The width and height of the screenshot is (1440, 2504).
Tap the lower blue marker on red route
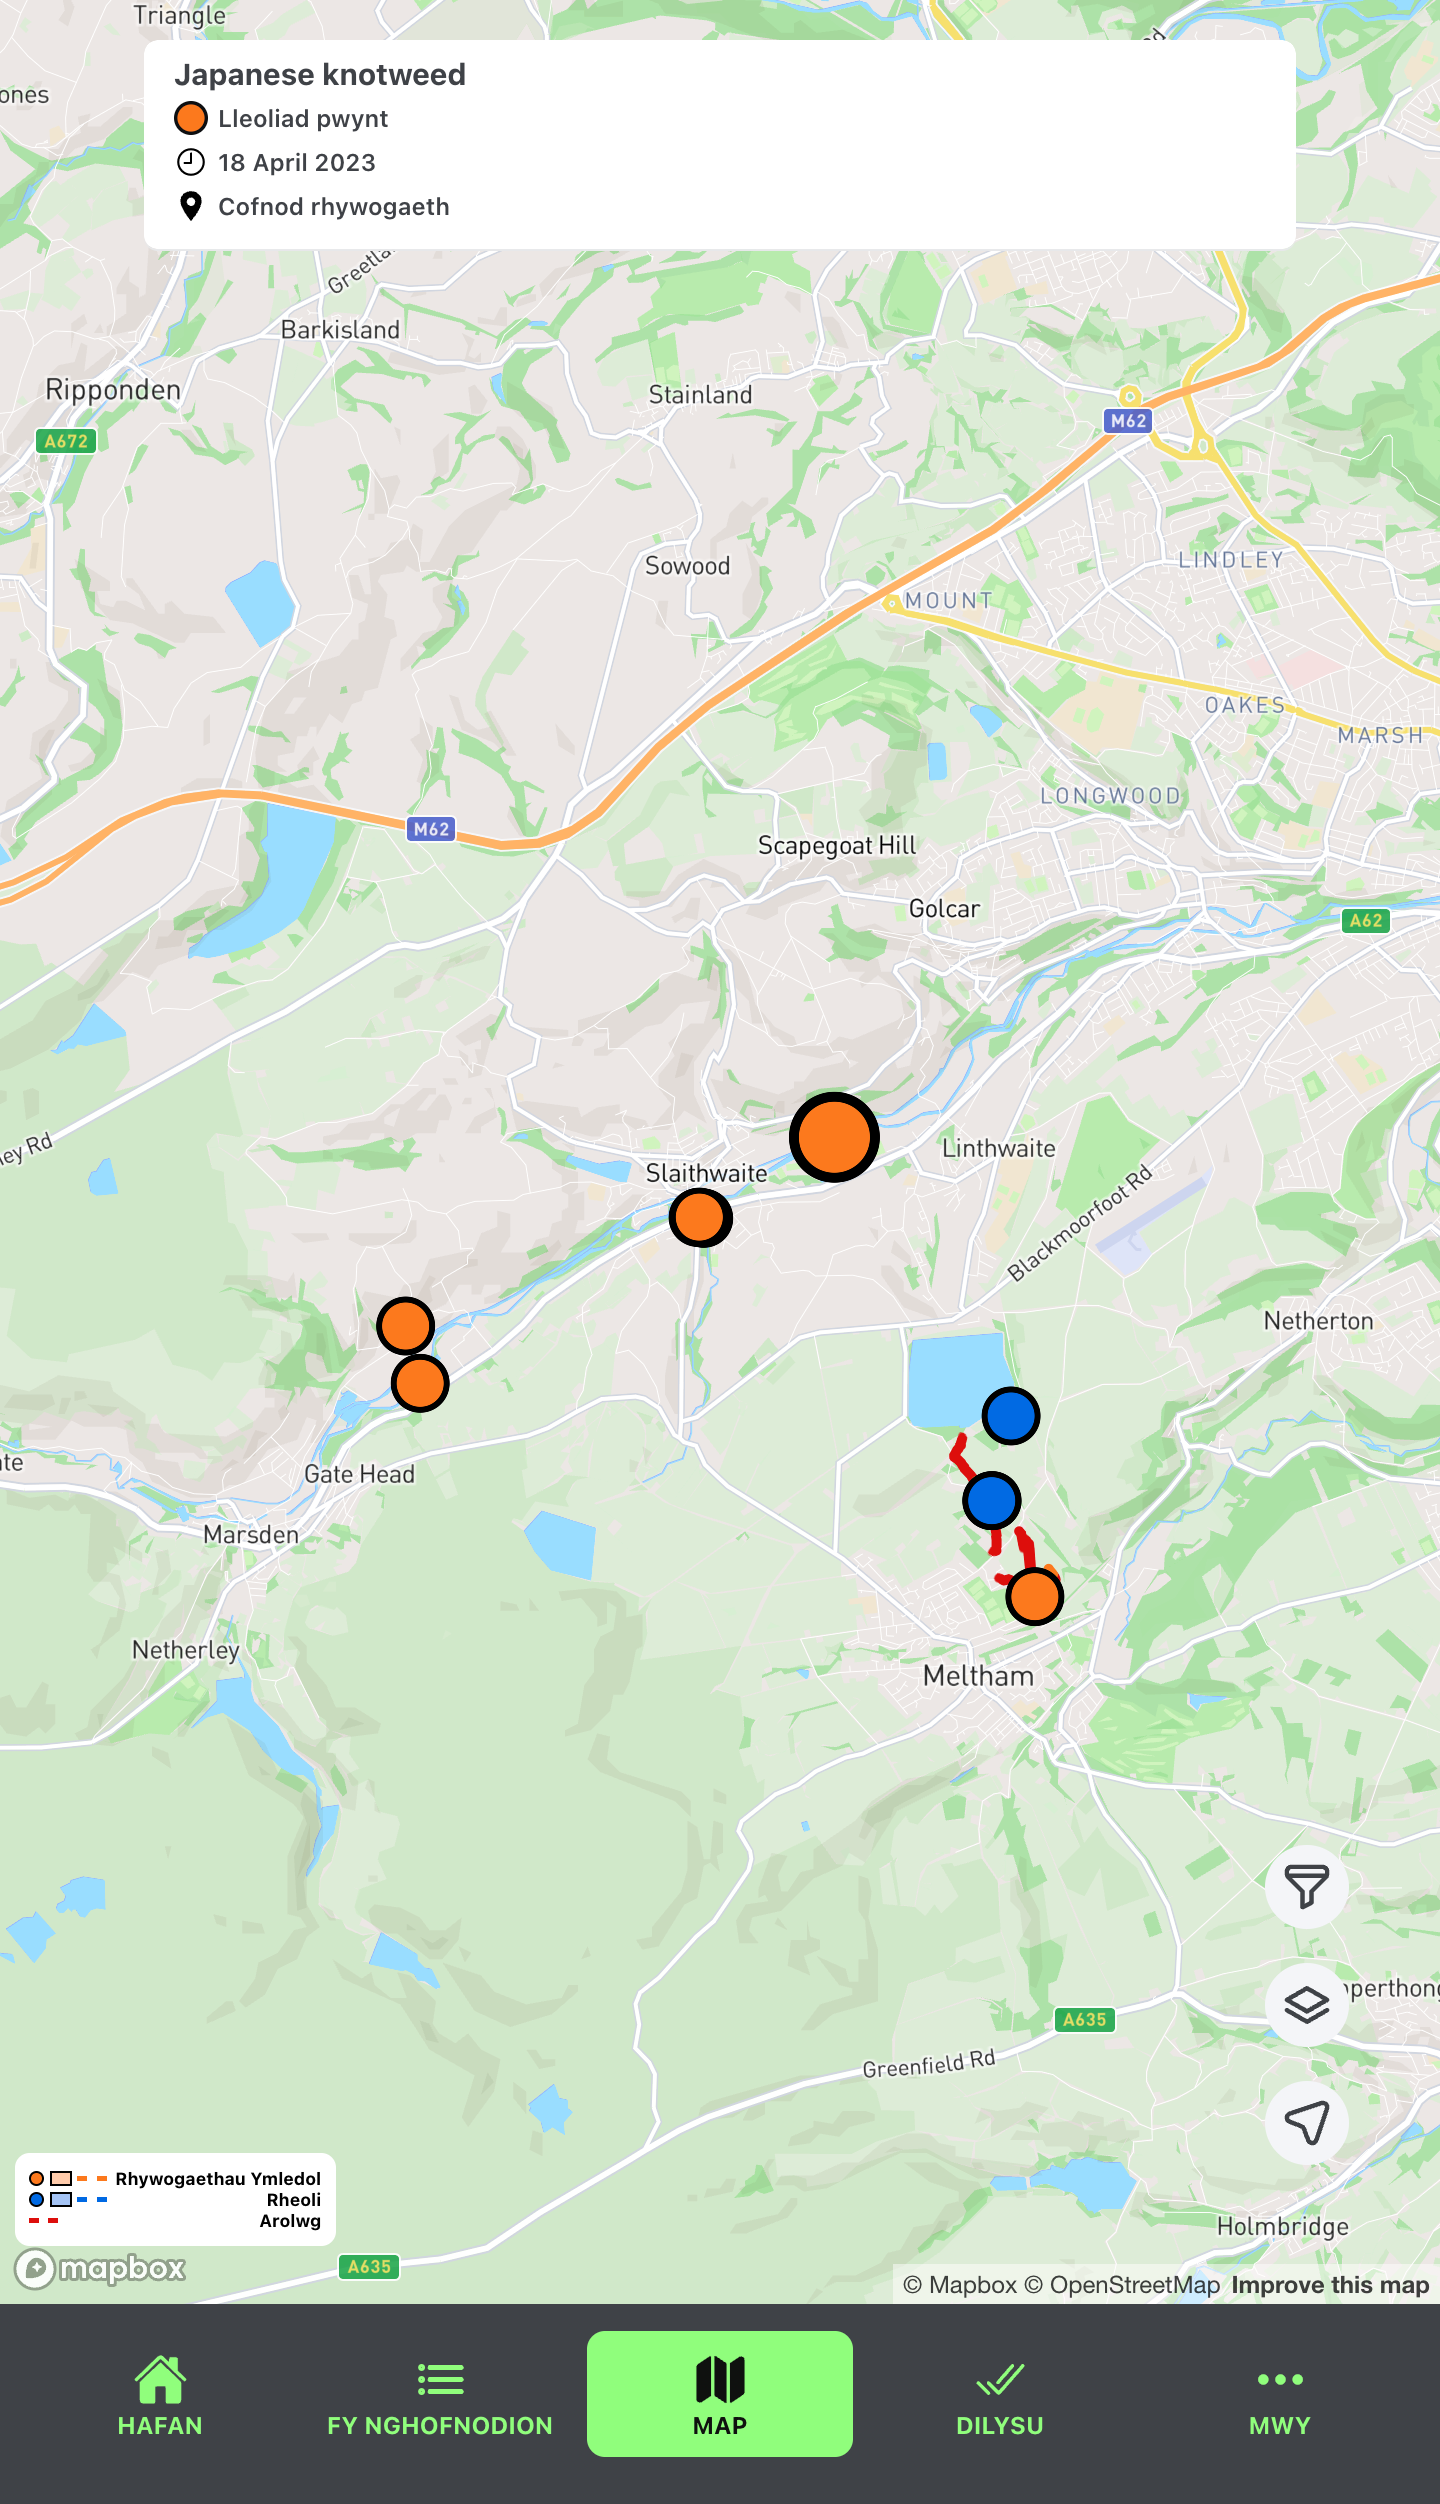pyautogui.click(x=992, y=1500)
